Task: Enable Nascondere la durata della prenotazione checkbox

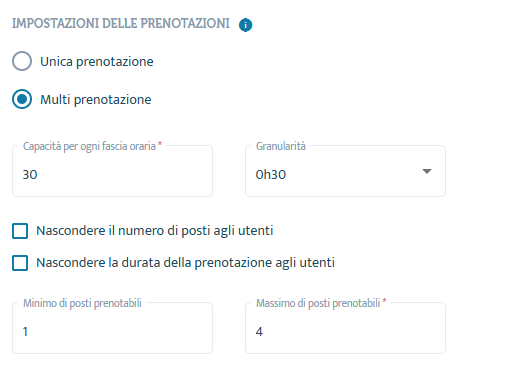Action: [x=20, y=263]
